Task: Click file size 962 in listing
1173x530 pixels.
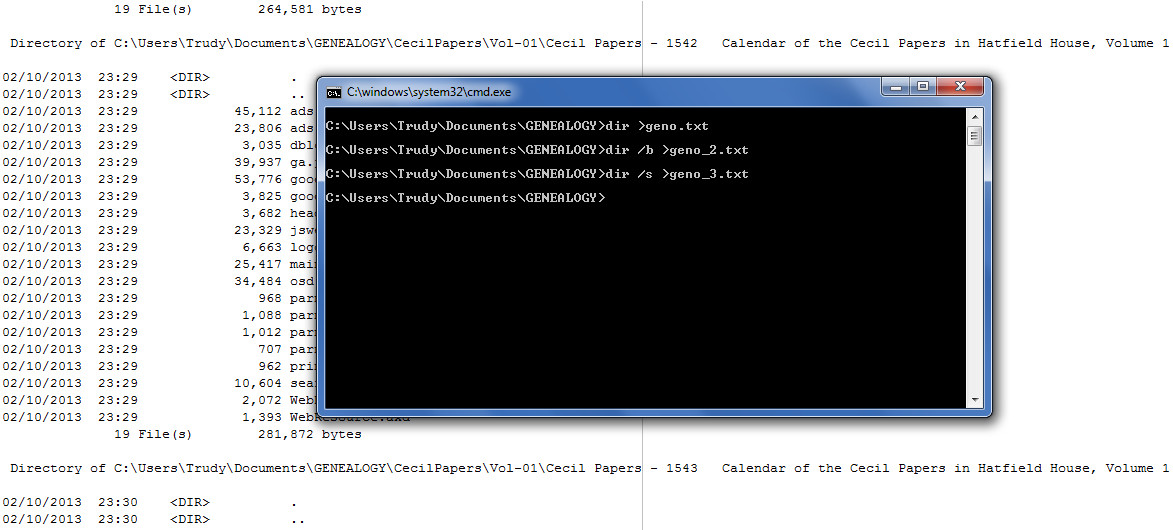Action: 270,366
